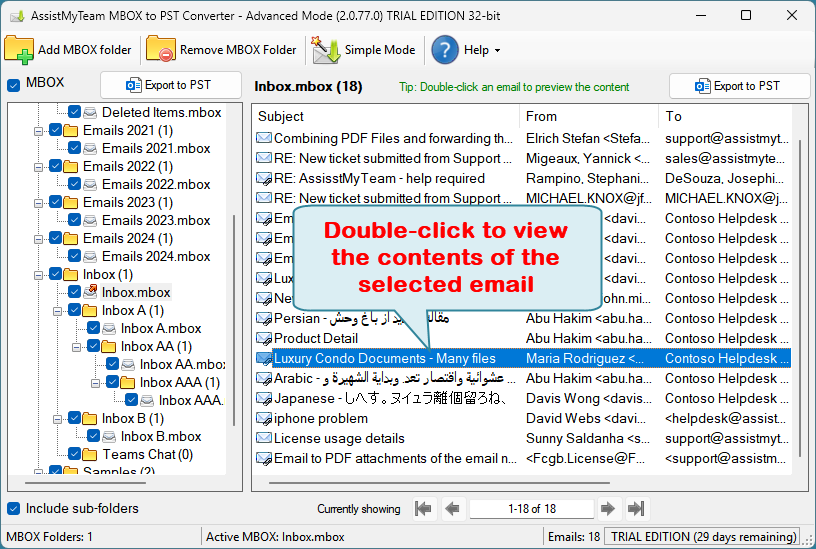
Task: Click the TRIAL EDITION days remaining status
Action: click(x=704, y=537)
